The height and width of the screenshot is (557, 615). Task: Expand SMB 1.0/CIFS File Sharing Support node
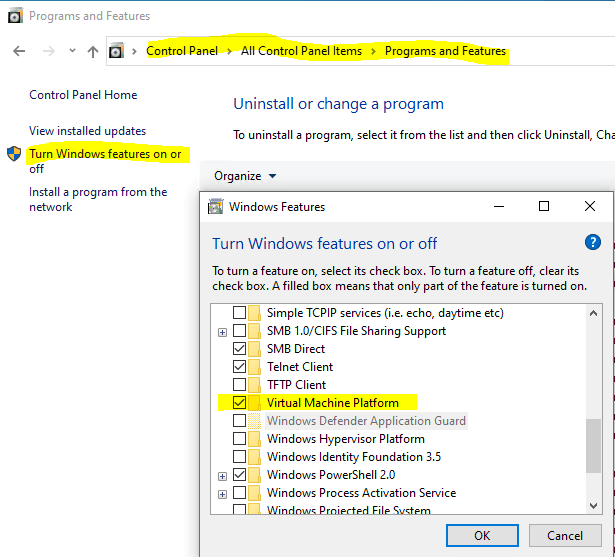tap(222, 333)
